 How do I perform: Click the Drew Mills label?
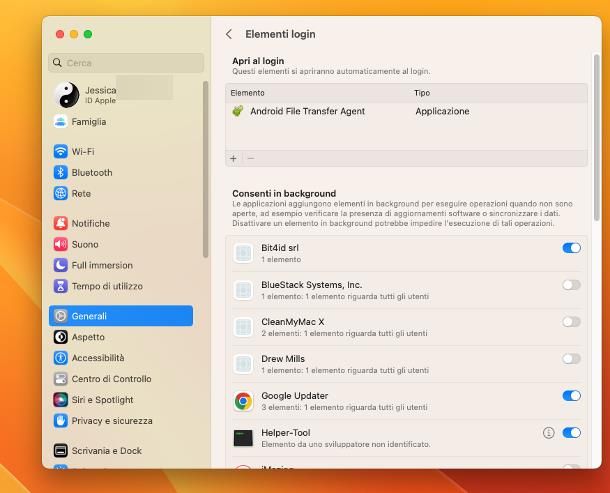[x=283, y=359]
